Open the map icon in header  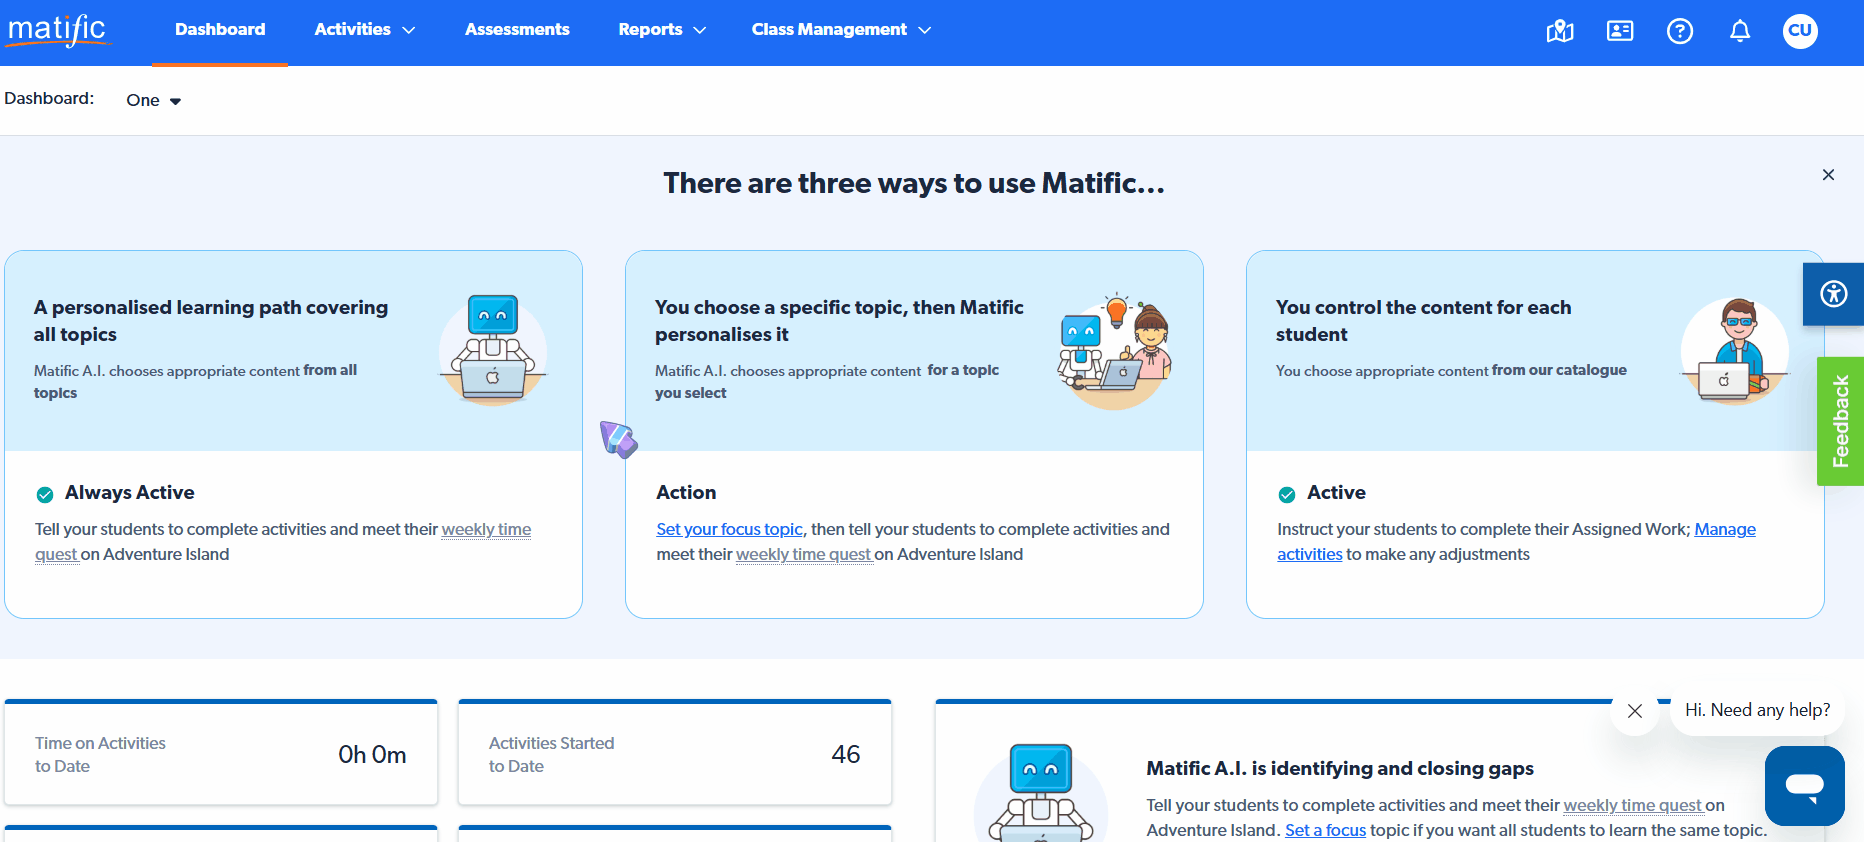click(x=1560, y=31)
